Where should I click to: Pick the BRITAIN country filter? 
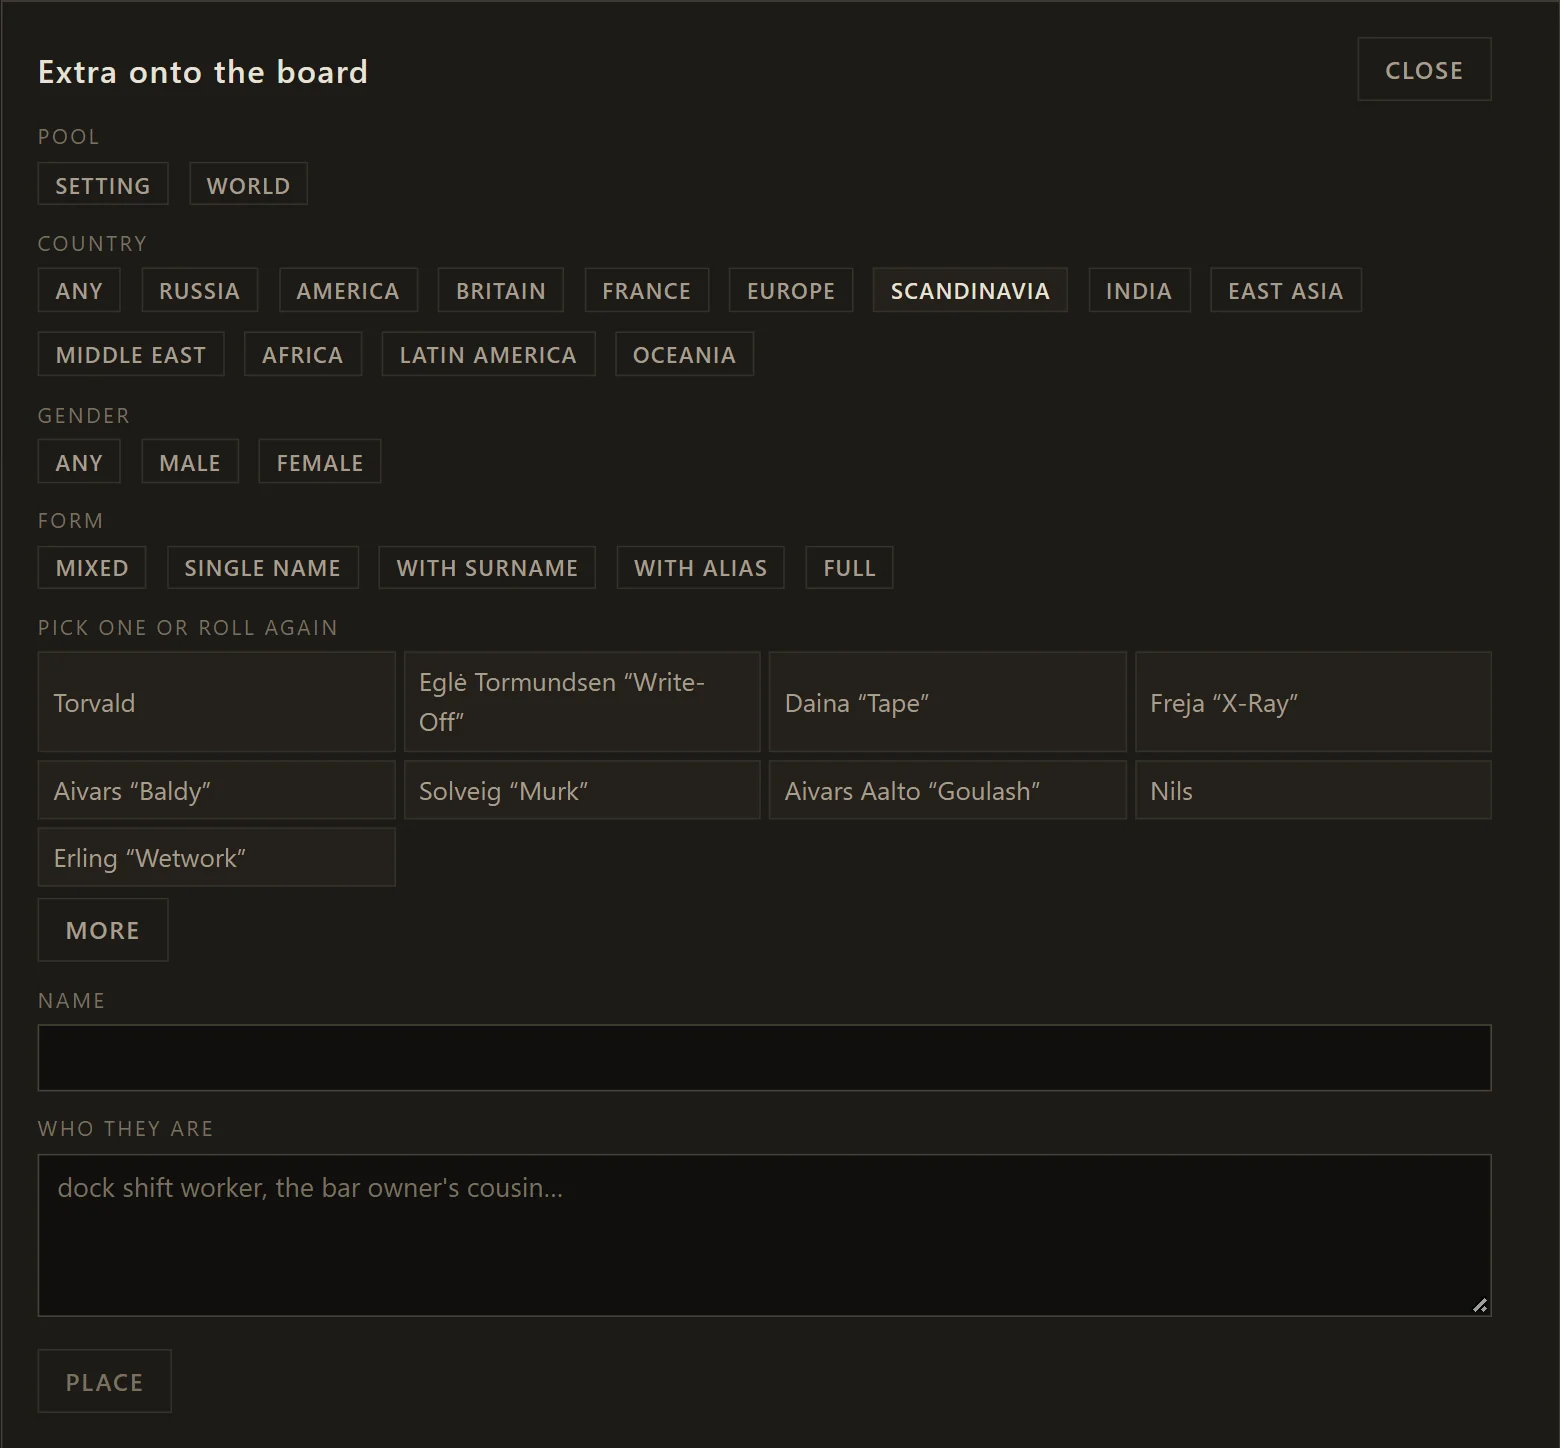point(501,290)
